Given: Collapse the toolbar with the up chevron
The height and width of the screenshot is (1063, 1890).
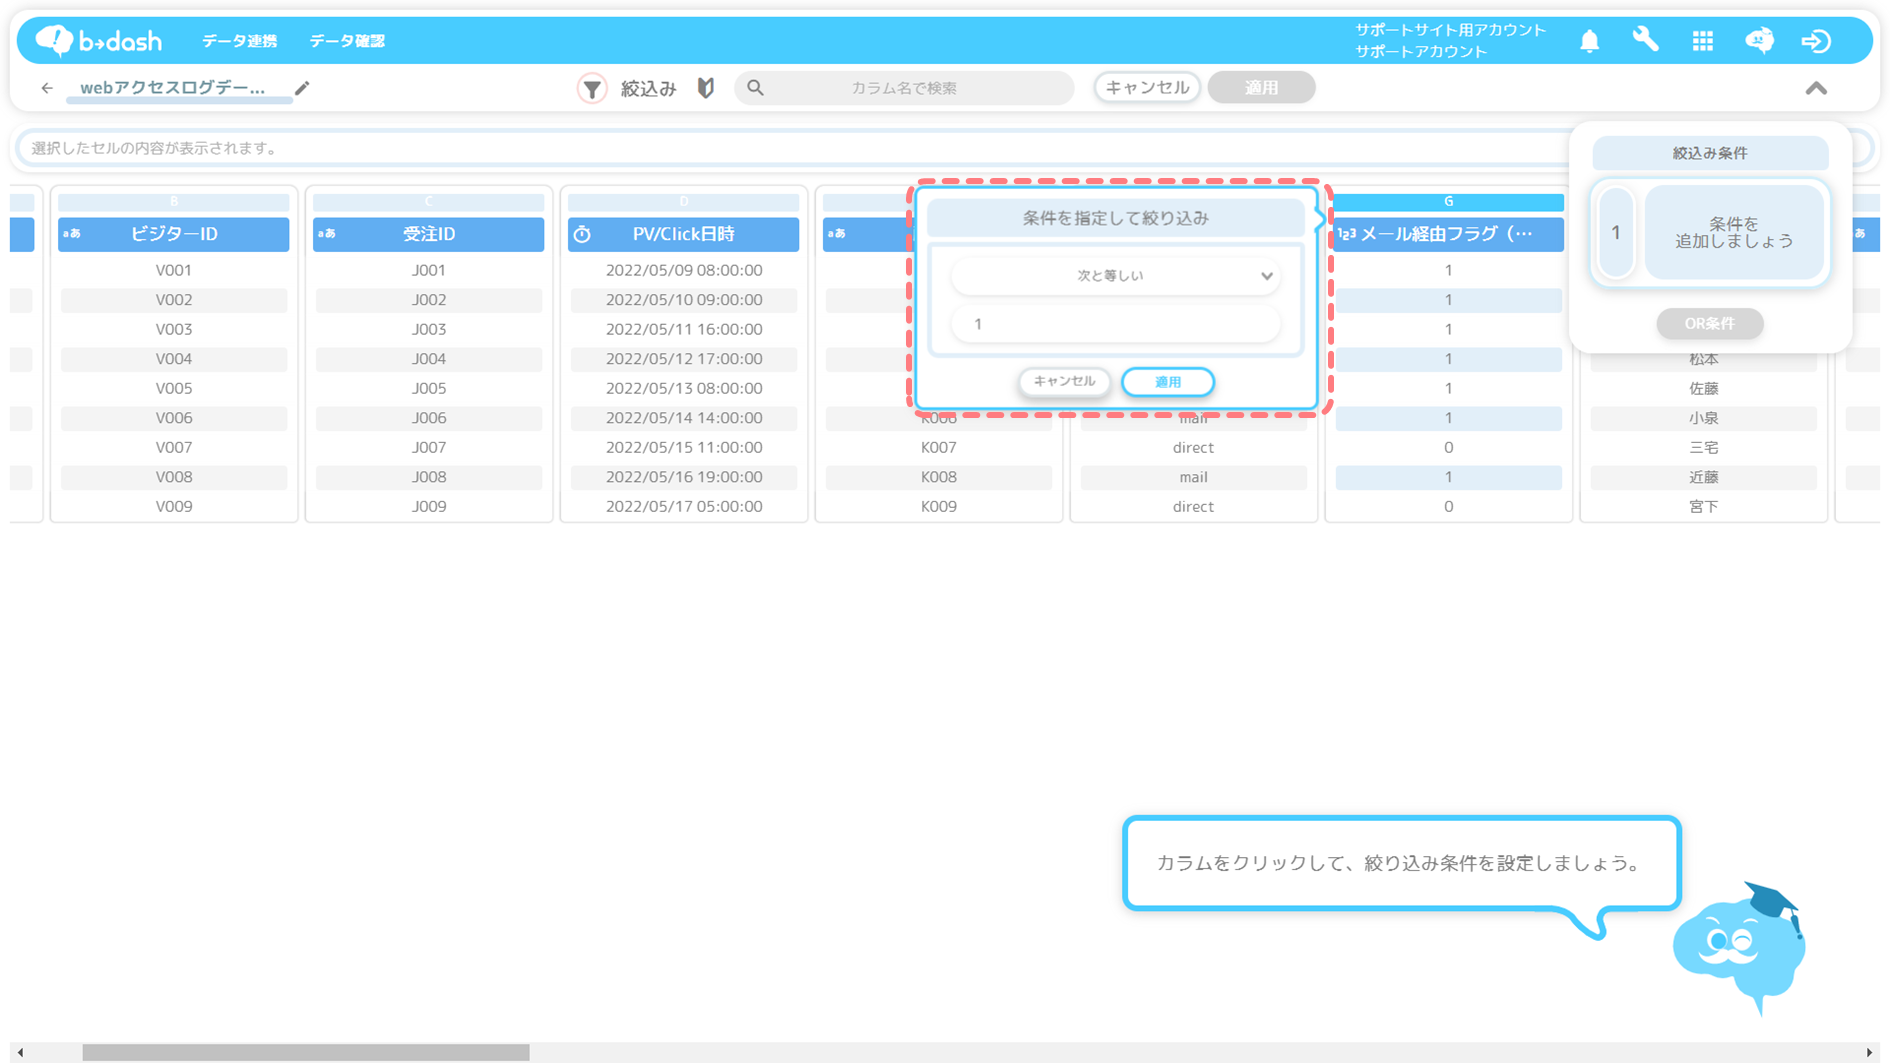Looking at the screenshot, I should (x=1816, y=88).
